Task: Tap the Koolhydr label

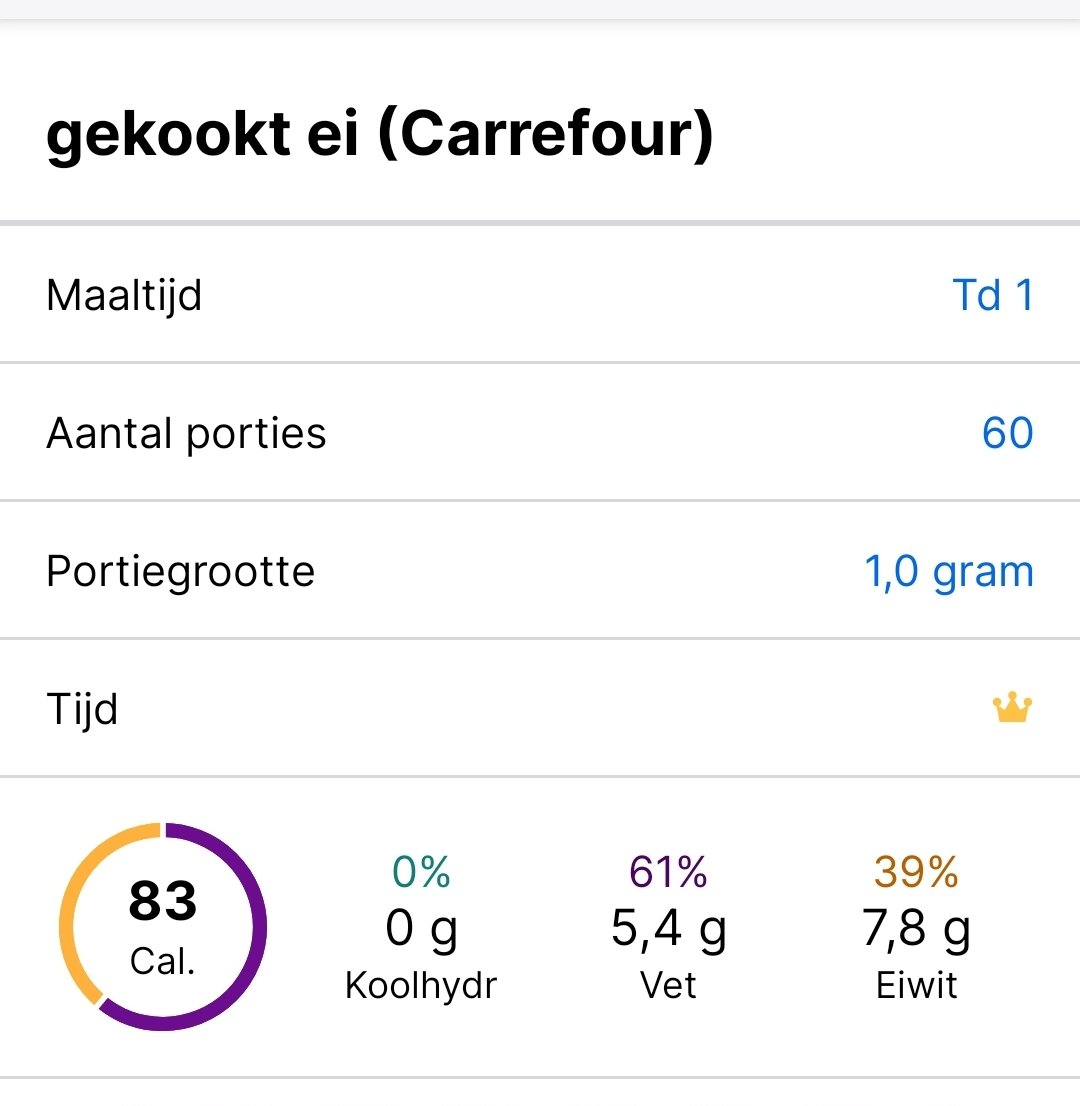Action: [421, 986]
